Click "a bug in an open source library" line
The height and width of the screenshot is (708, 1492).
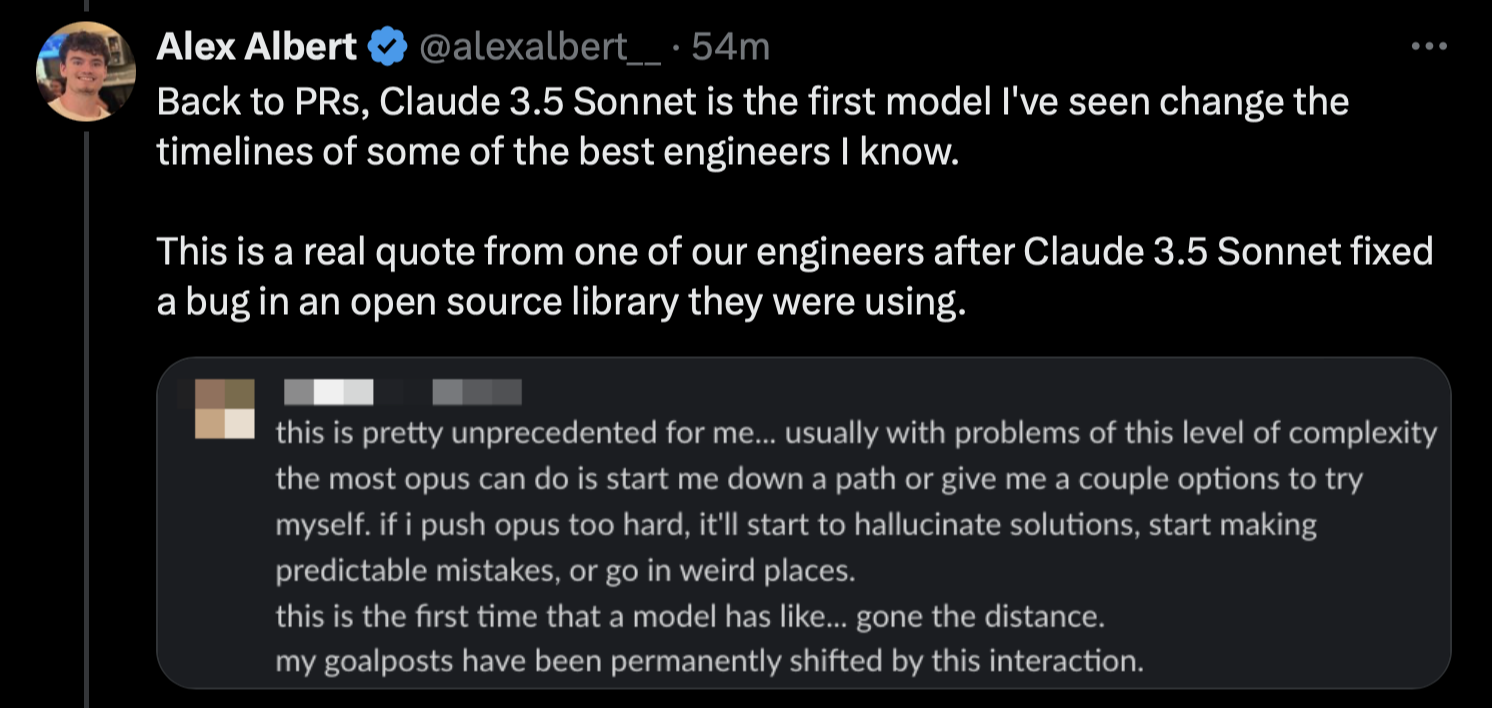pyautogui.click(x=561, y=302)
